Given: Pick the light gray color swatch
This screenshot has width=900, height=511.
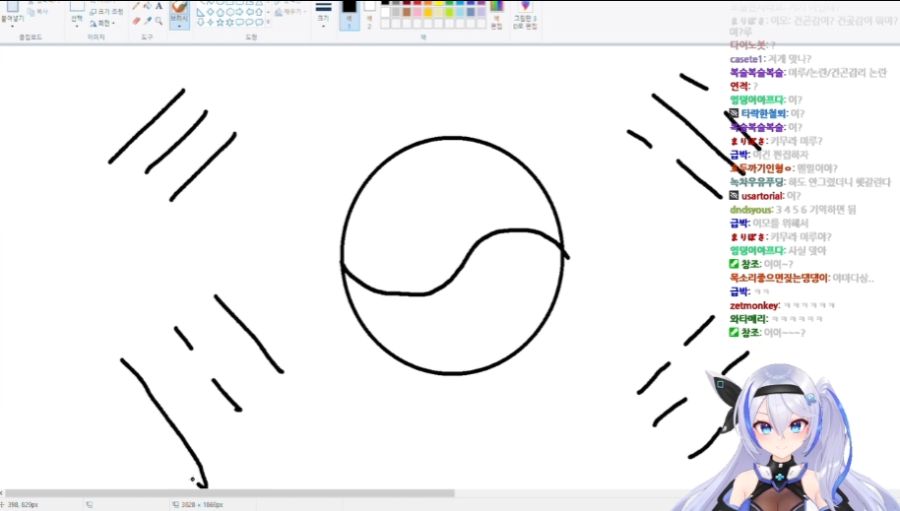Looking at the screenshot, I should pyautogui.click(x=396, y=12).
